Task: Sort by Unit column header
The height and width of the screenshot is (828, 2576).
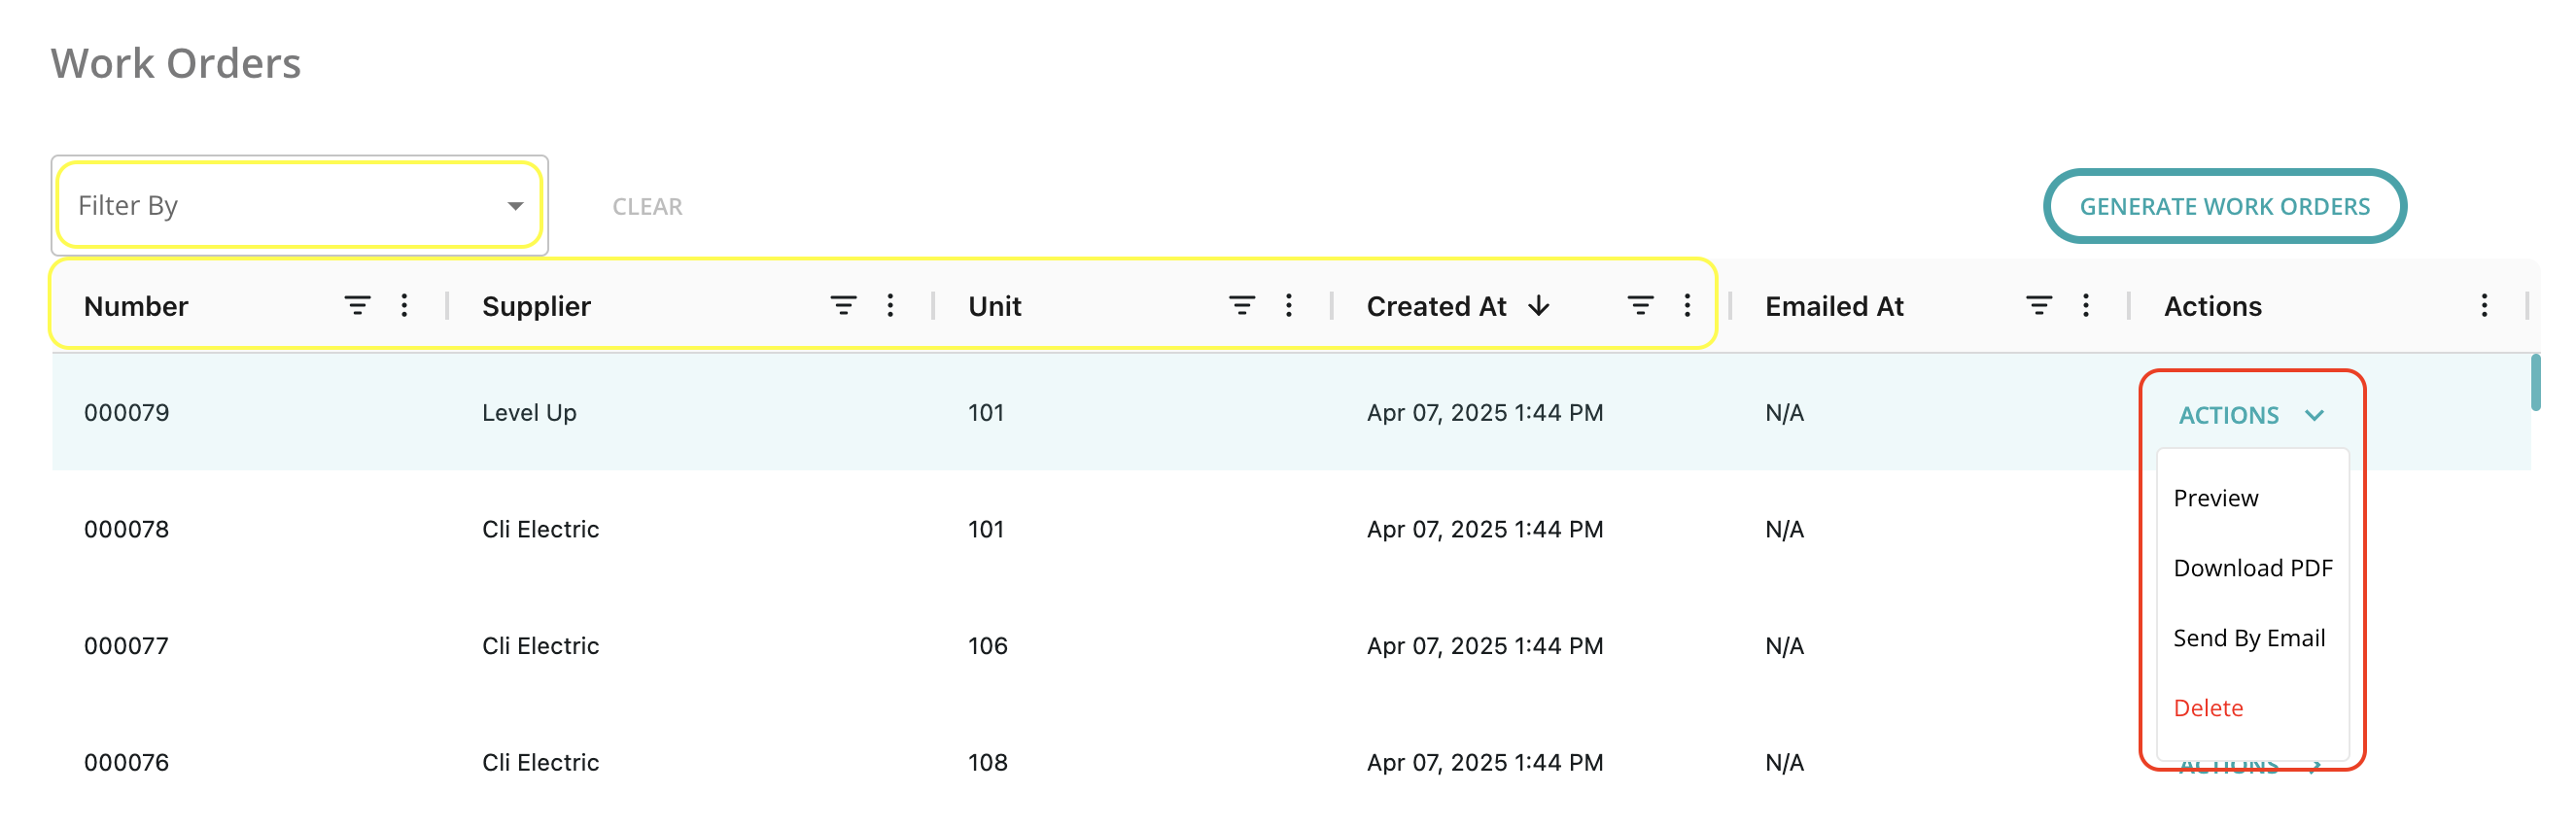Action: (994, 306)
